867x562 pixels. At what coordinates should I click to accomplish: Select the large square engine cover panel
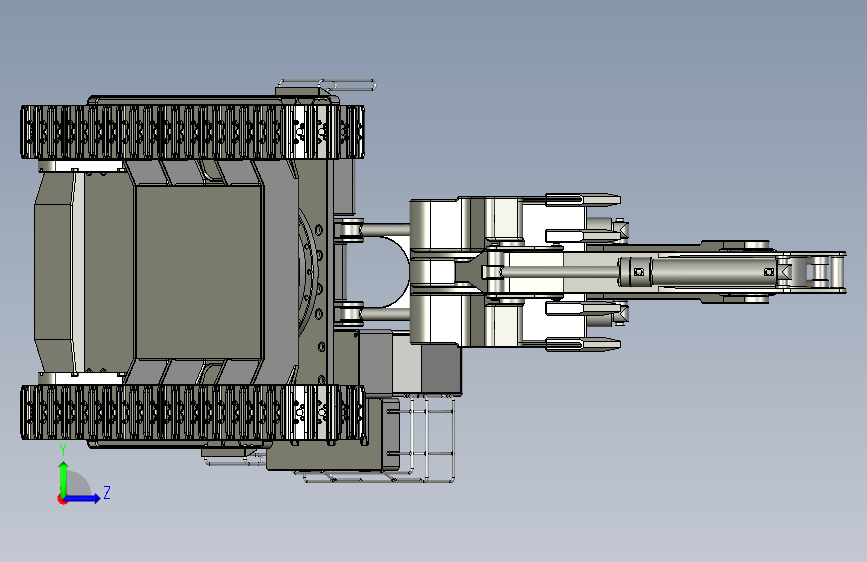[x=199, y=272]
